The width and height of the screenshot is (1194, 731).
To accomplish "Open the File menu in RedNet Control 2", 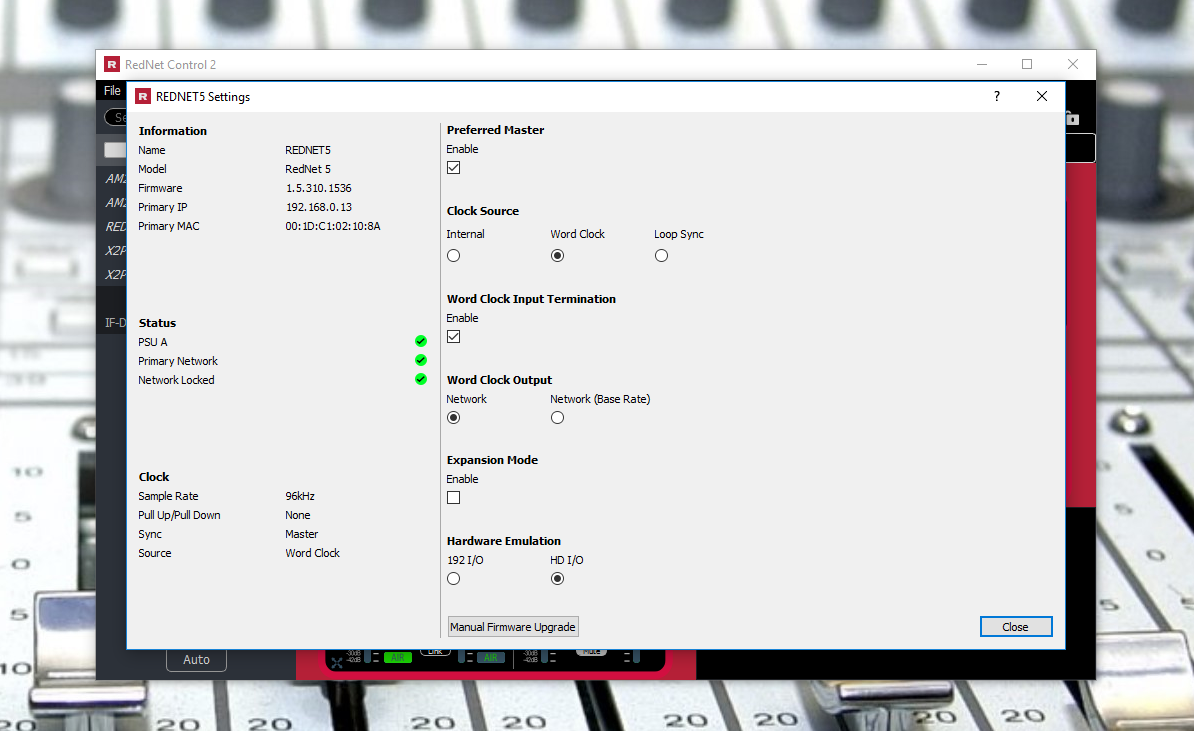I will pos(112,90).
